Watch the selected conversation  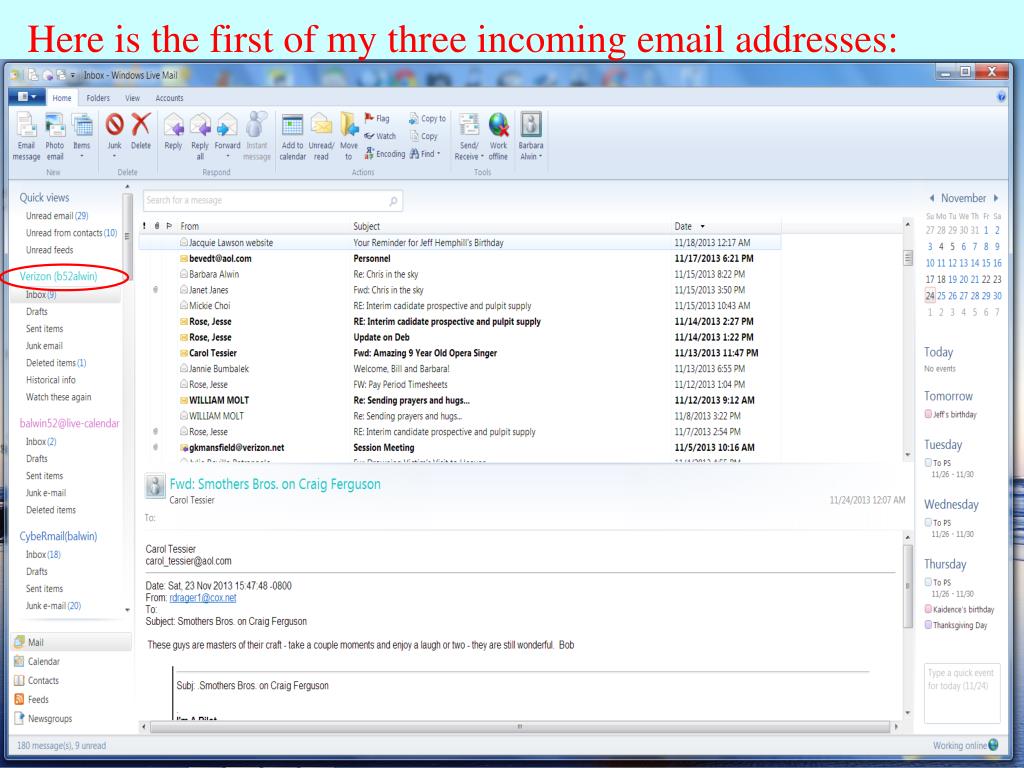pyautogui.click(x=380, y=136)
